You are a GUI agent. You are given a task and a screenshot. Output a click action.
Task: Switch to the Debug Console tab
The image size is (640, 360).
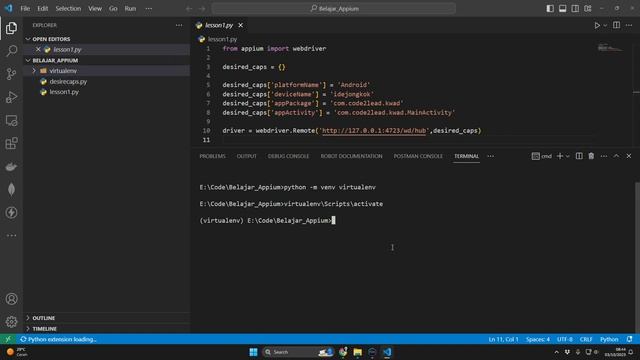pos(288,156)
